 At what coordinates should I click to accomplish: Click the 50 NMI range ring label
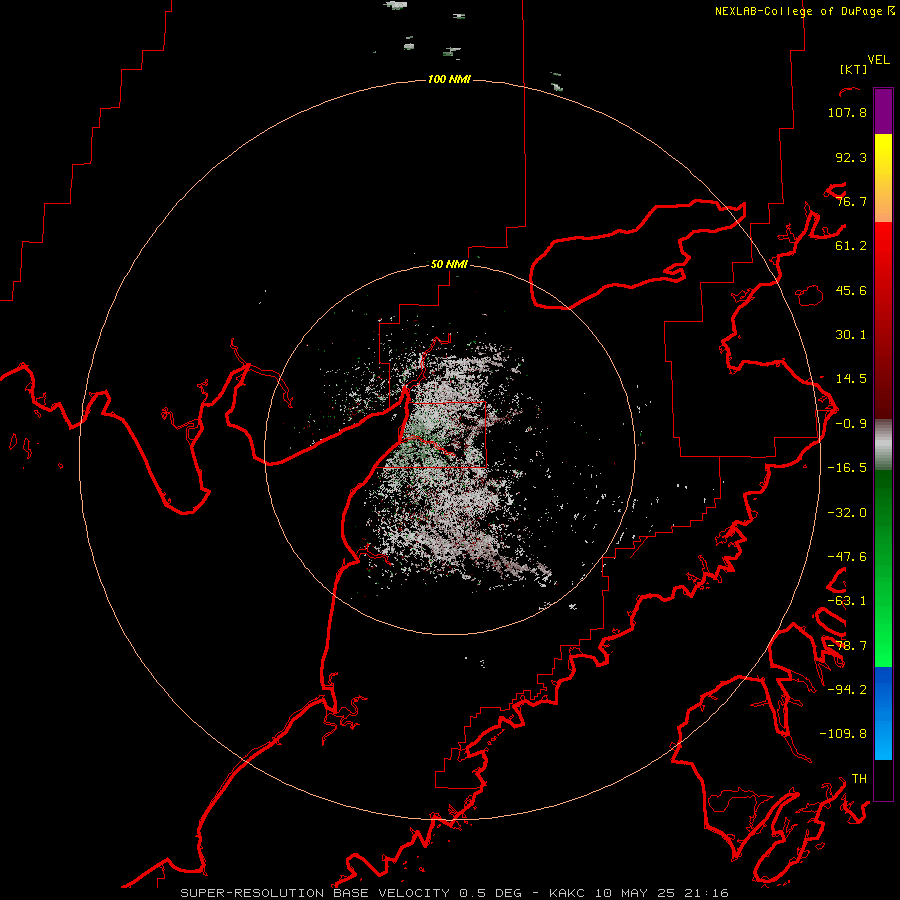click(449, 264)
